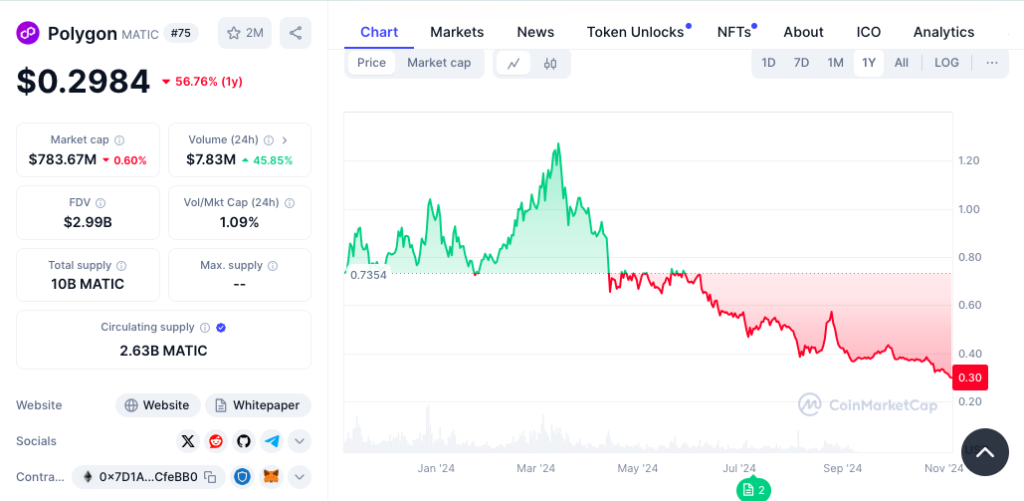Switch to the Markets tab
Image resolution: width=1024 pixels, height=501 pixels.
click(x=457, y=32)
